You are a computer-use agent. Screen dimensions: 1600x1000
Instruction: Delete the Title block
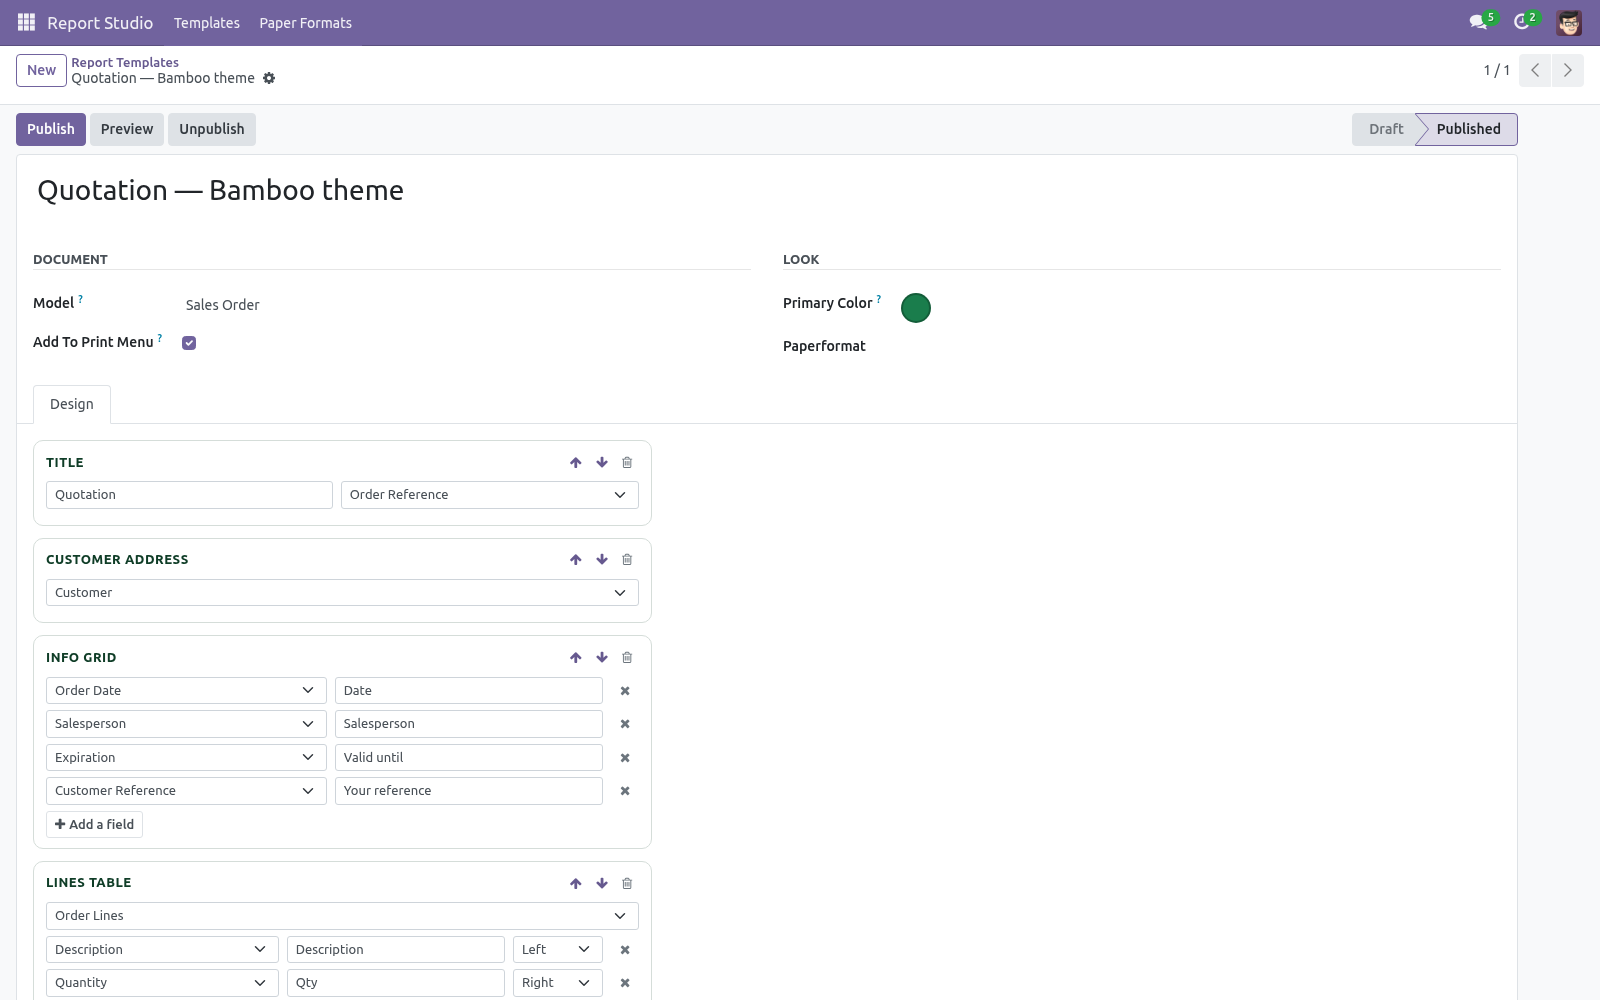[x=627, y=463]
